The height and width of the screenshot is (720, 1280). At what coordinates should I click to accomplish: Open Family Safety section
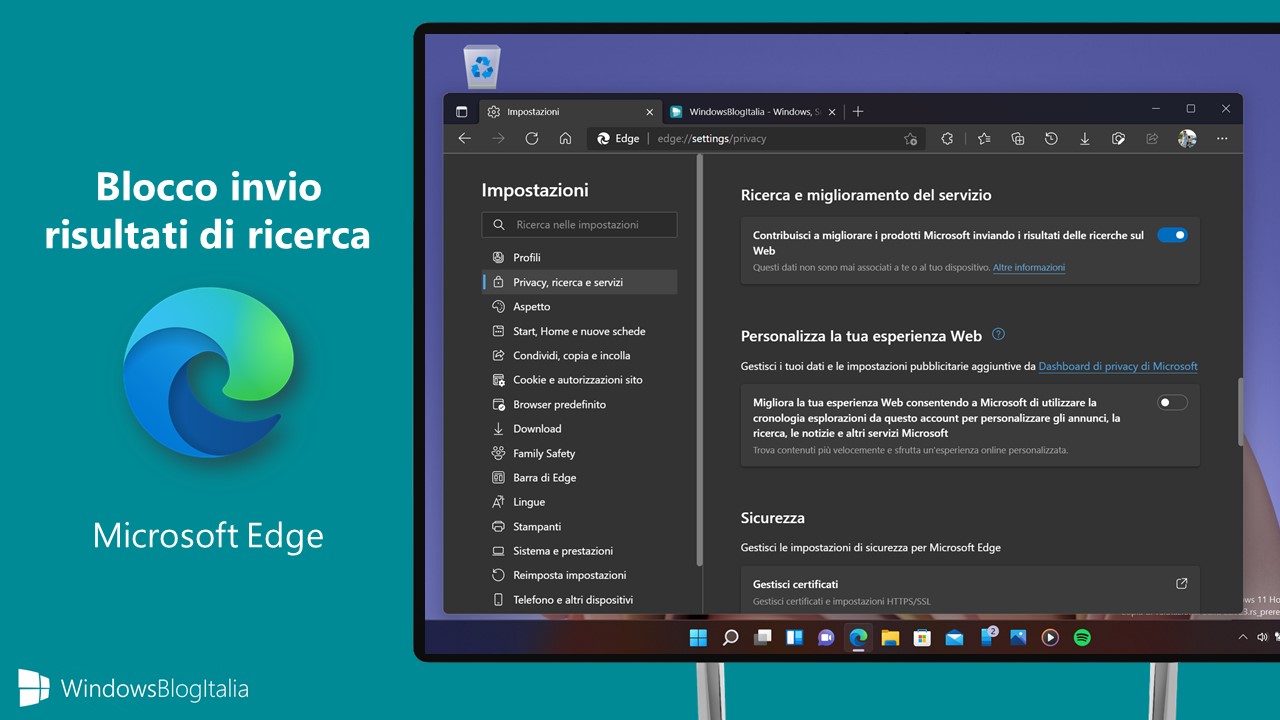[579, 453]
